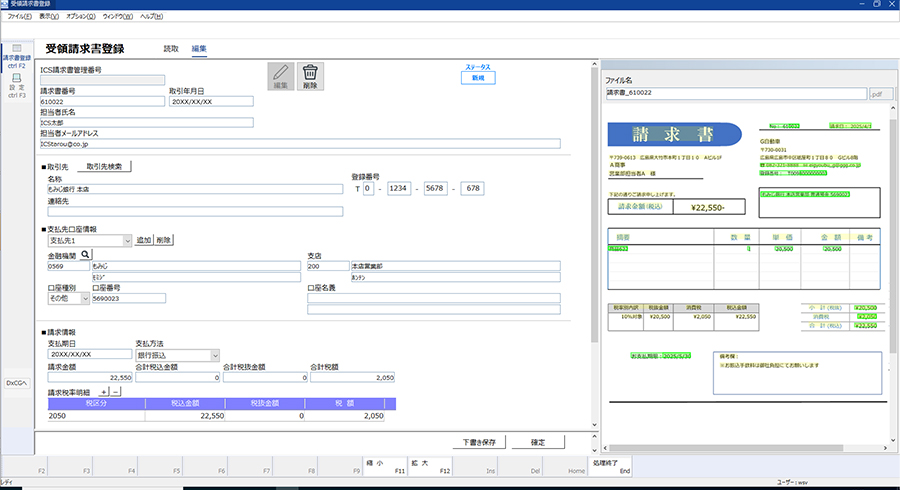Image resolution: width=900 pixels, height=490 pixels.
Task: Click form vertical scrollbar thumb
Action: (x=595, y=205)
